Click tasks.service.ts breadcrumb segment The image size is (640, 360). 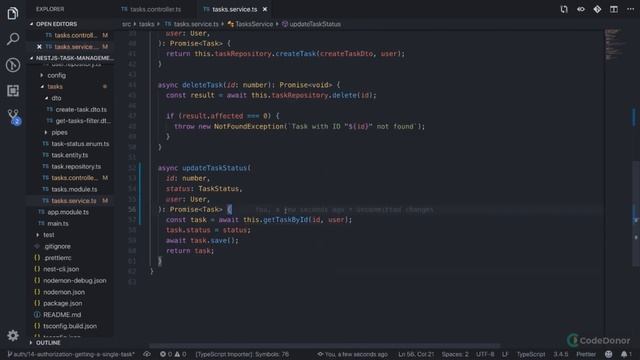click(196, 24)
